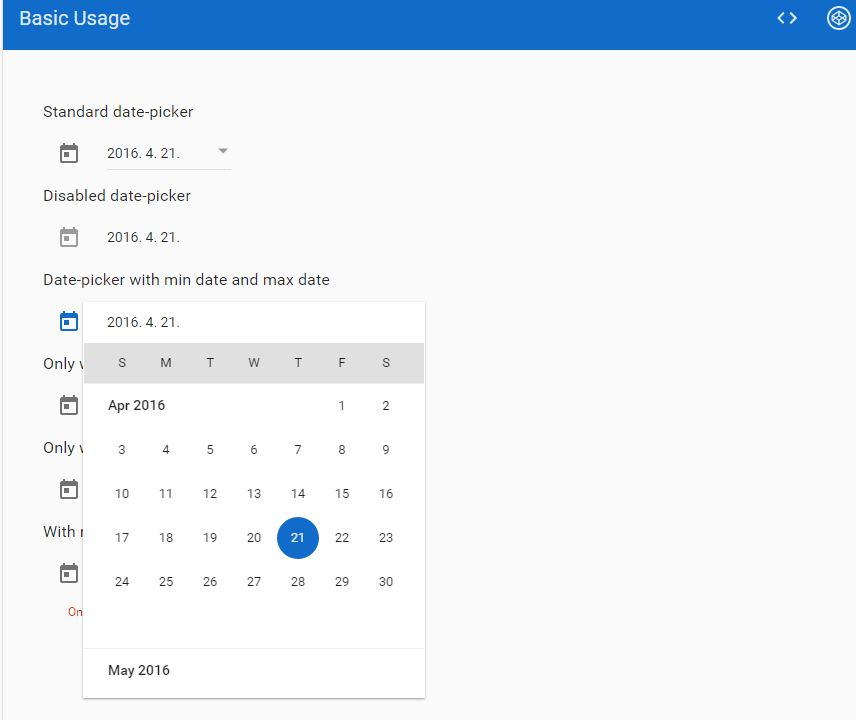Select April 3 in the calendar
Image resolution: width=856 pixels, height=720 pixels.
122,450
